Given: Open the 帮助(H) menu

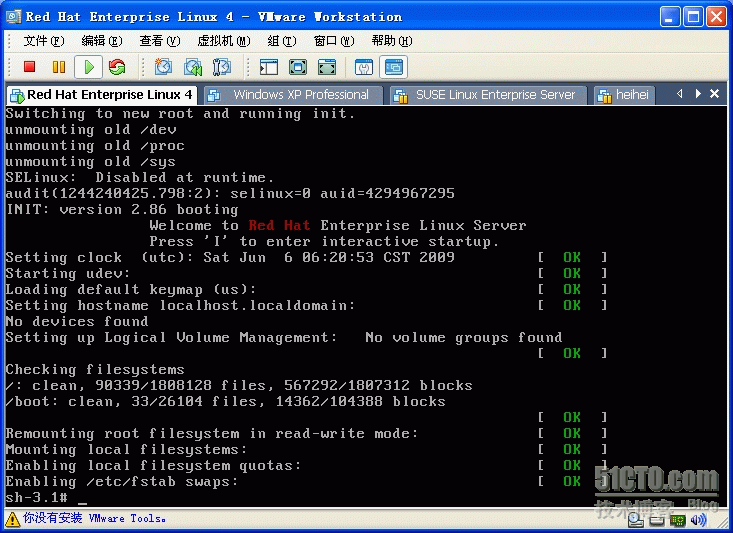Looking at the screenshot, I should click(392, 41).
